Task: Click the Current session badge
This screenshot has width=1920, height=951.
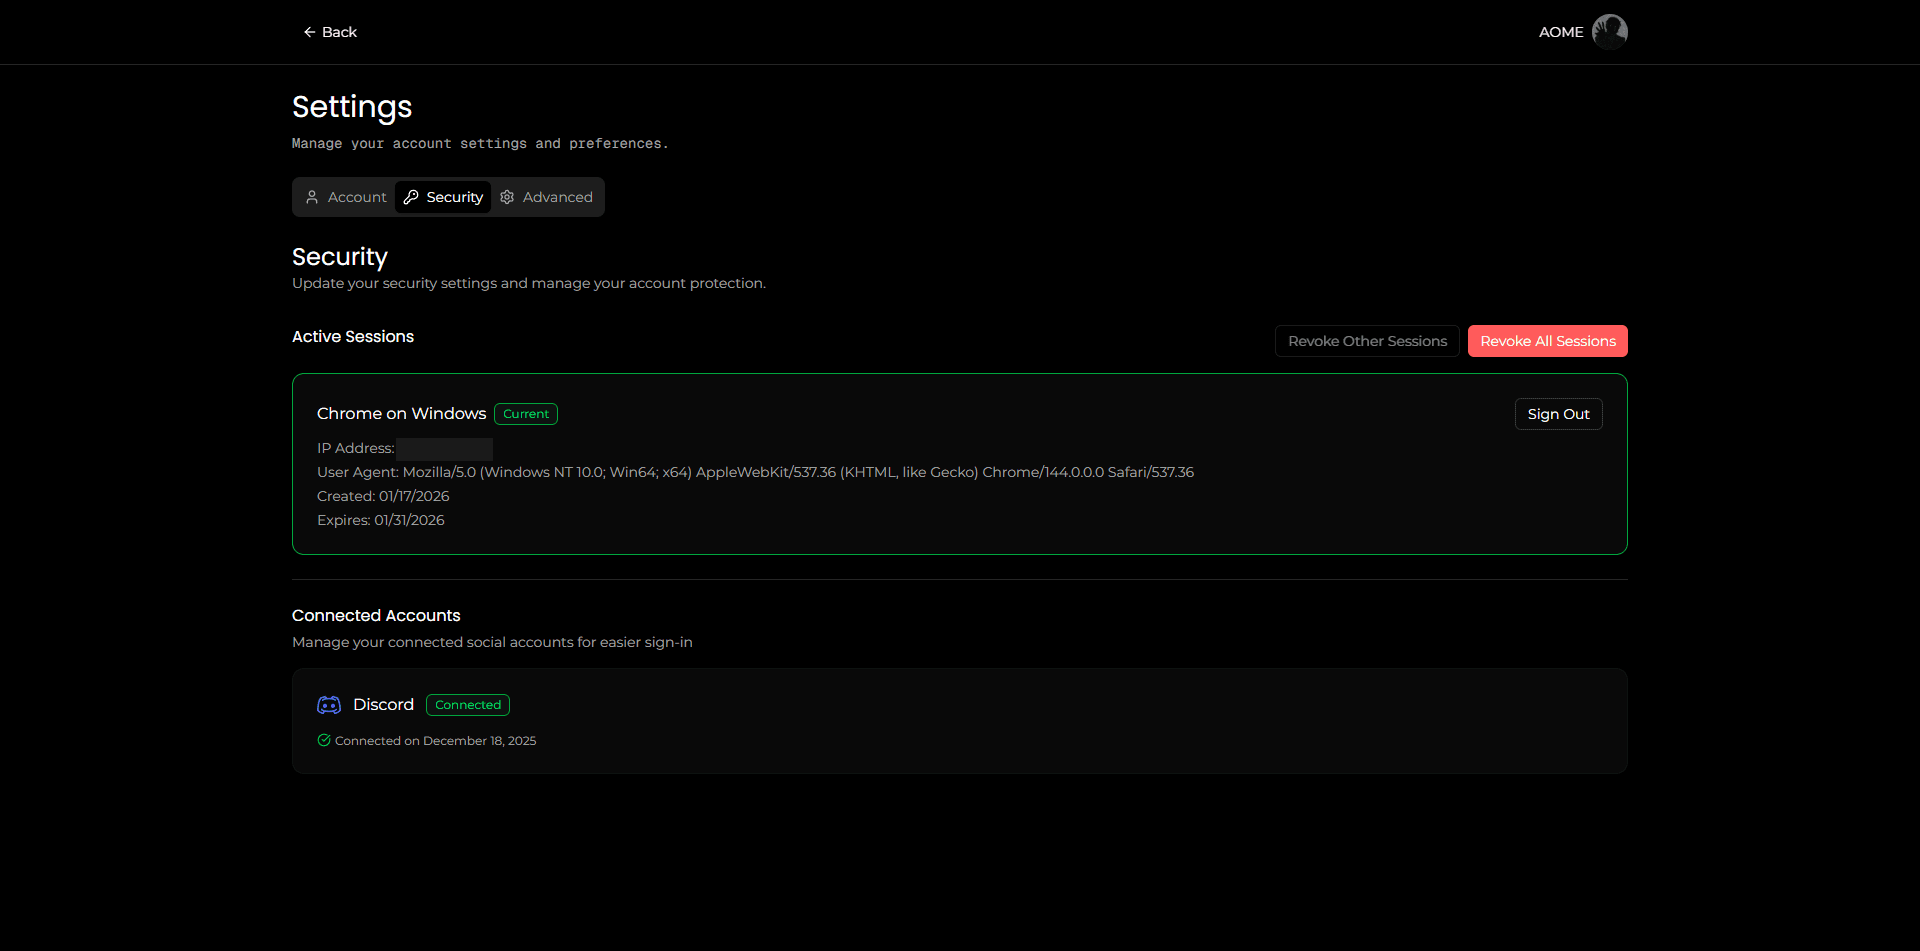Action: [x=525, y=413]
